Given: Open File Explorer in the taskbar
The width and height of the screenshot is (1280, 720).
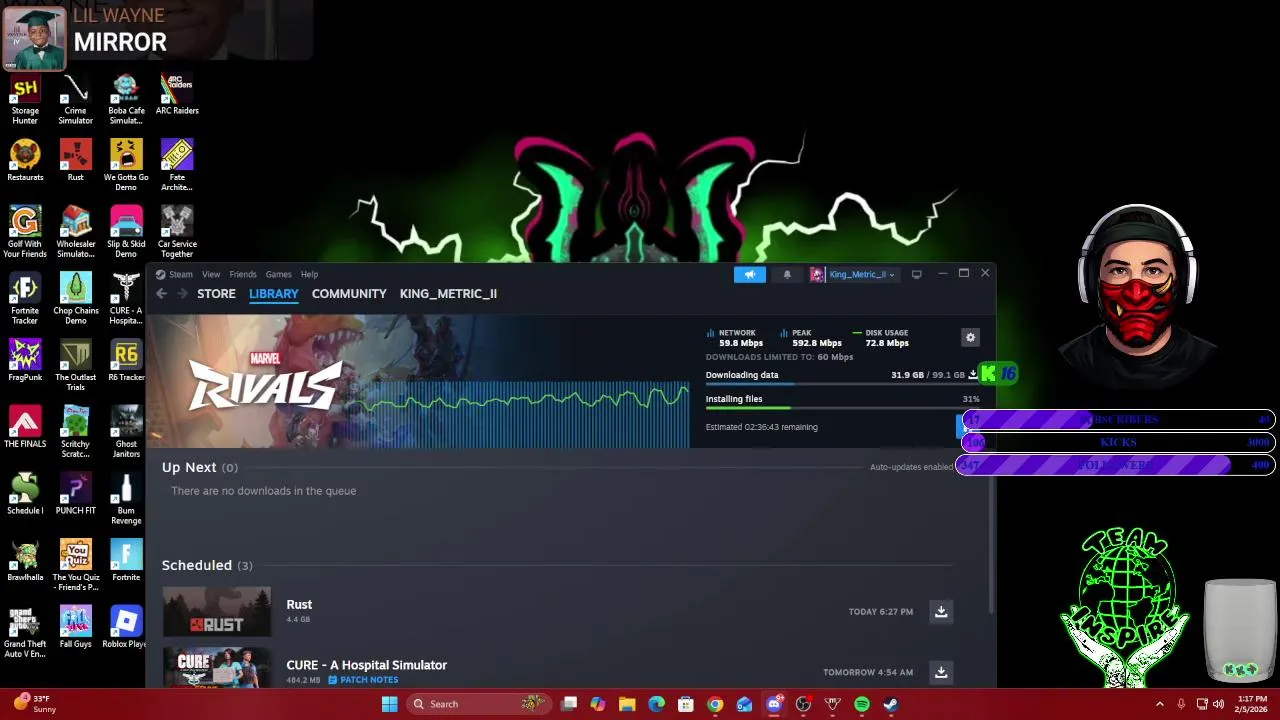Looking at the screenshot, I should [x=627, y=704].
